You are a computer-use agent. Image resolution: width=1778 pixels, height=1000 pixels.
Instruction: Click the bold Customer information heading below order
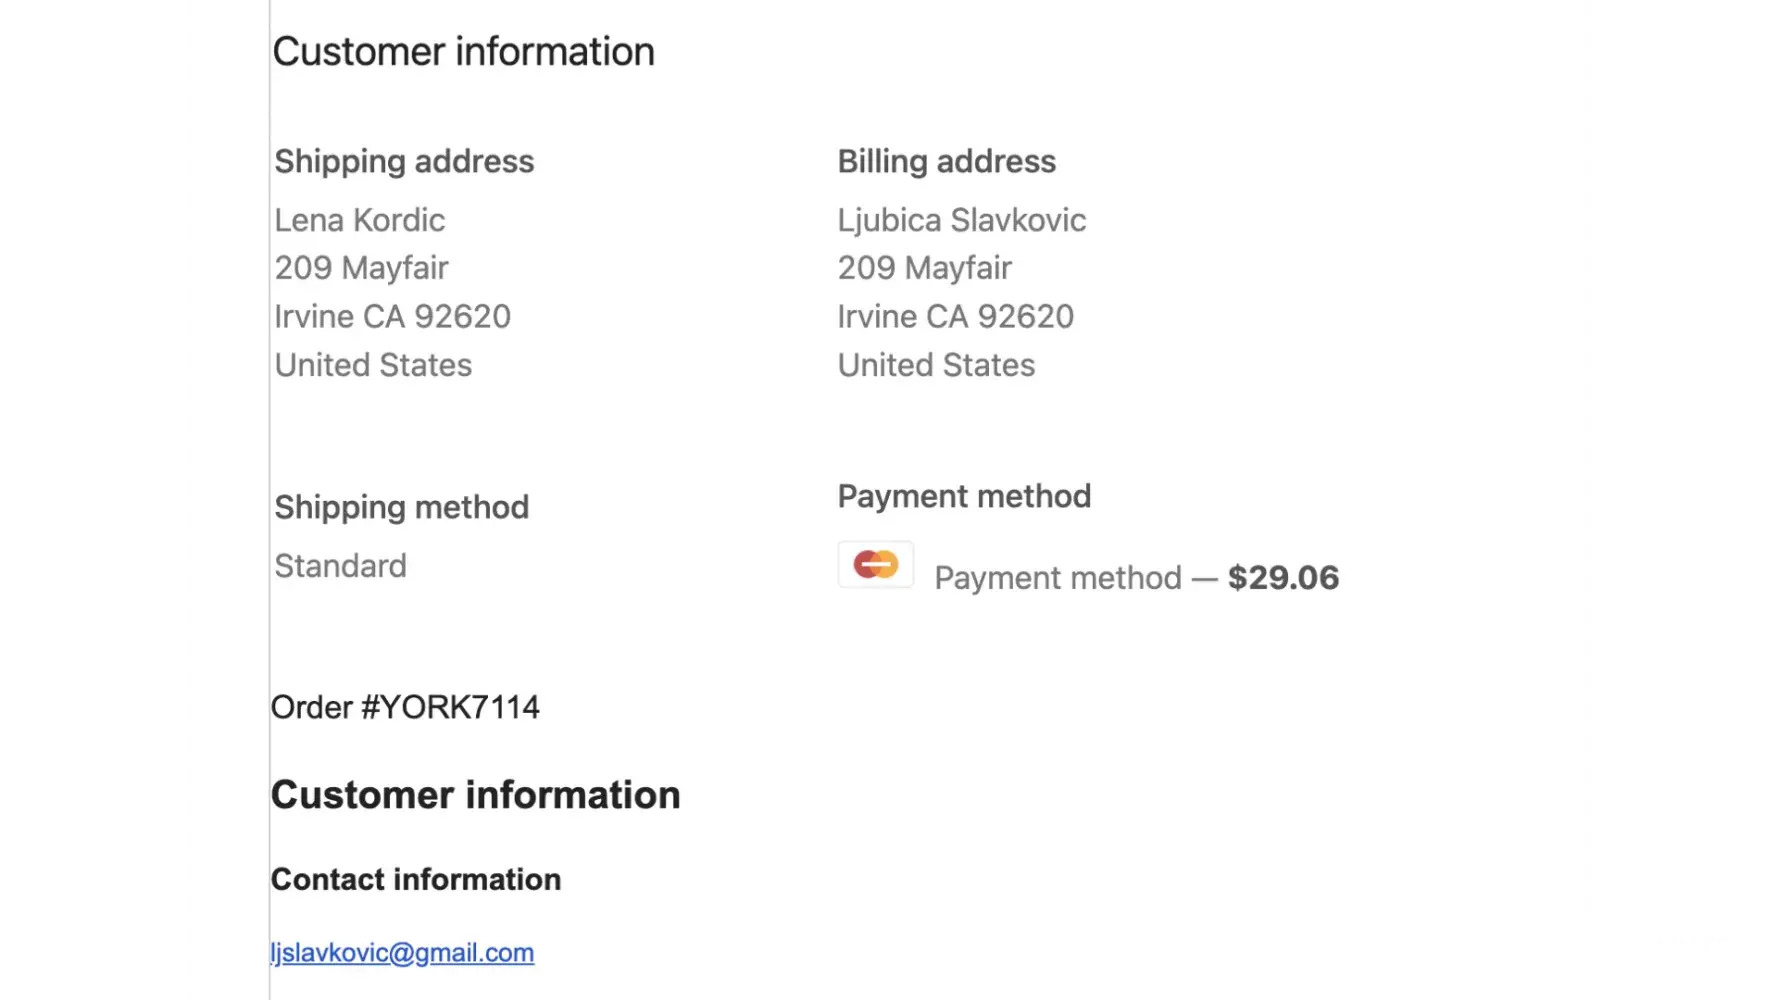click(x=475, y=796)
